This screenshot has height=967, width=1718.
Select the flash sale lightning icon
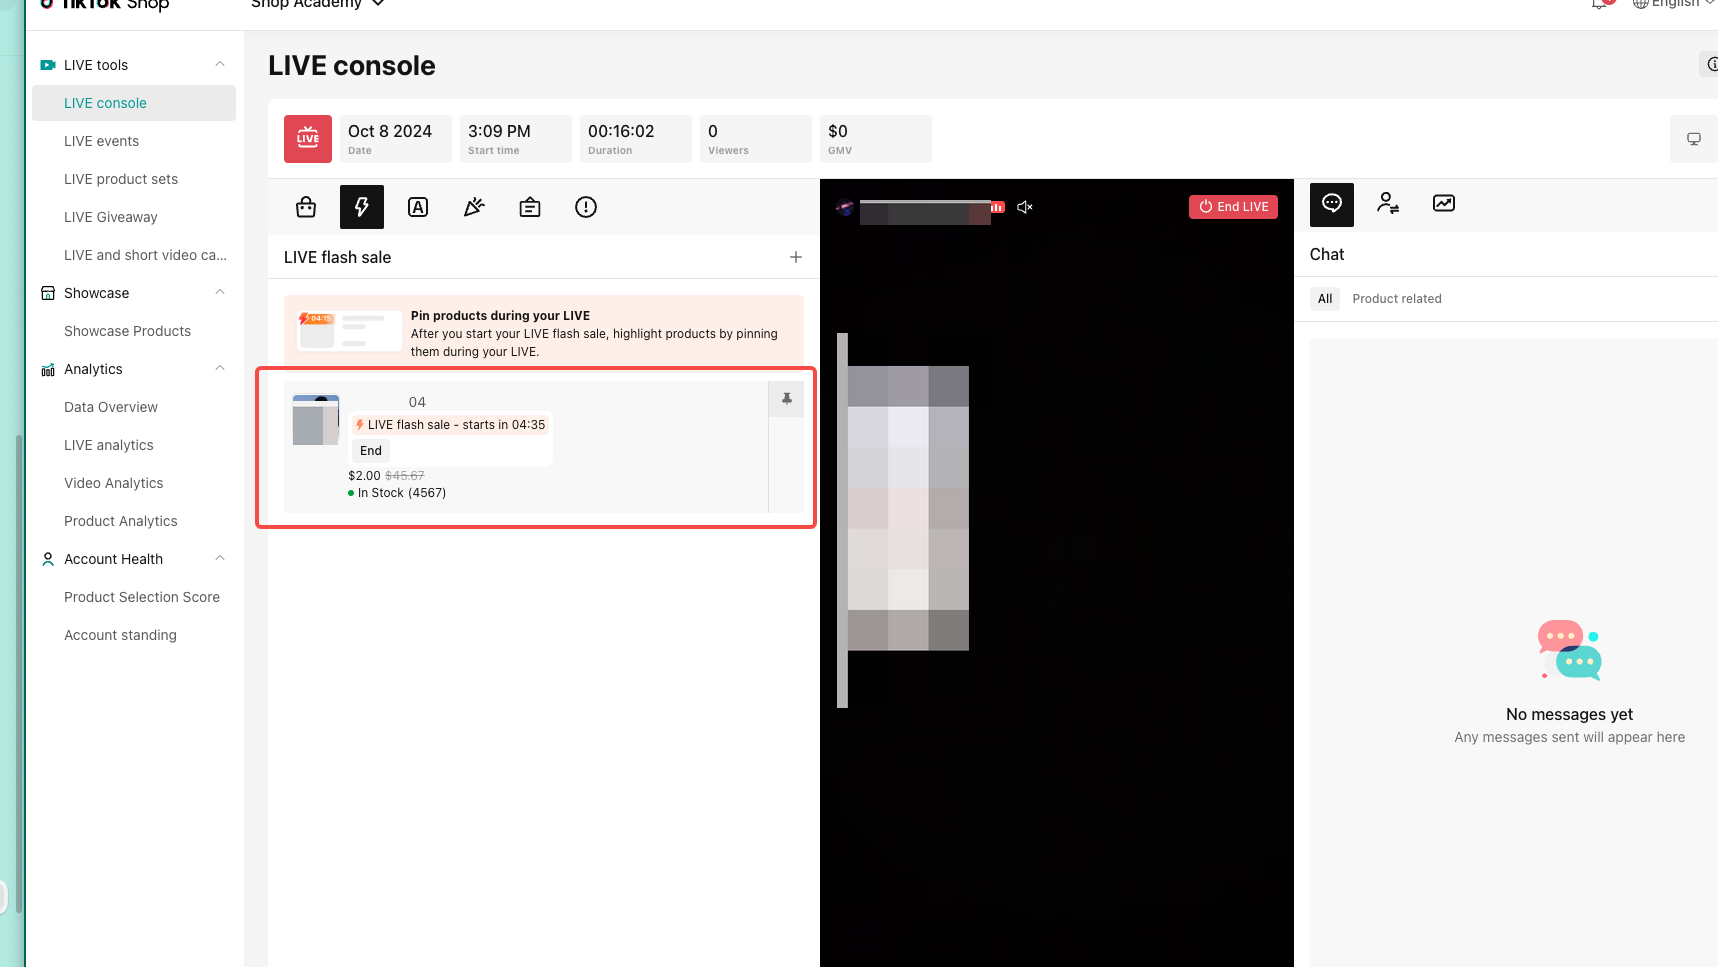(x=362, y=207)
